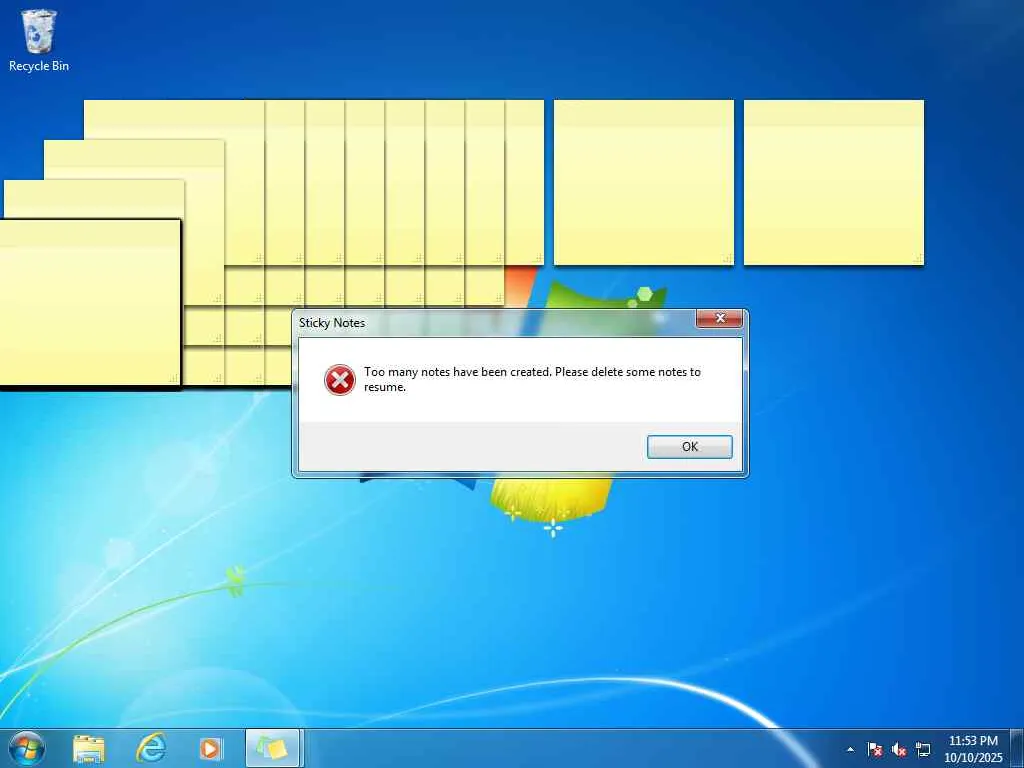Viewport: 1024px width, 768px height.
Task: Click the red error icon in the dialog
Action: click(340, 380)
